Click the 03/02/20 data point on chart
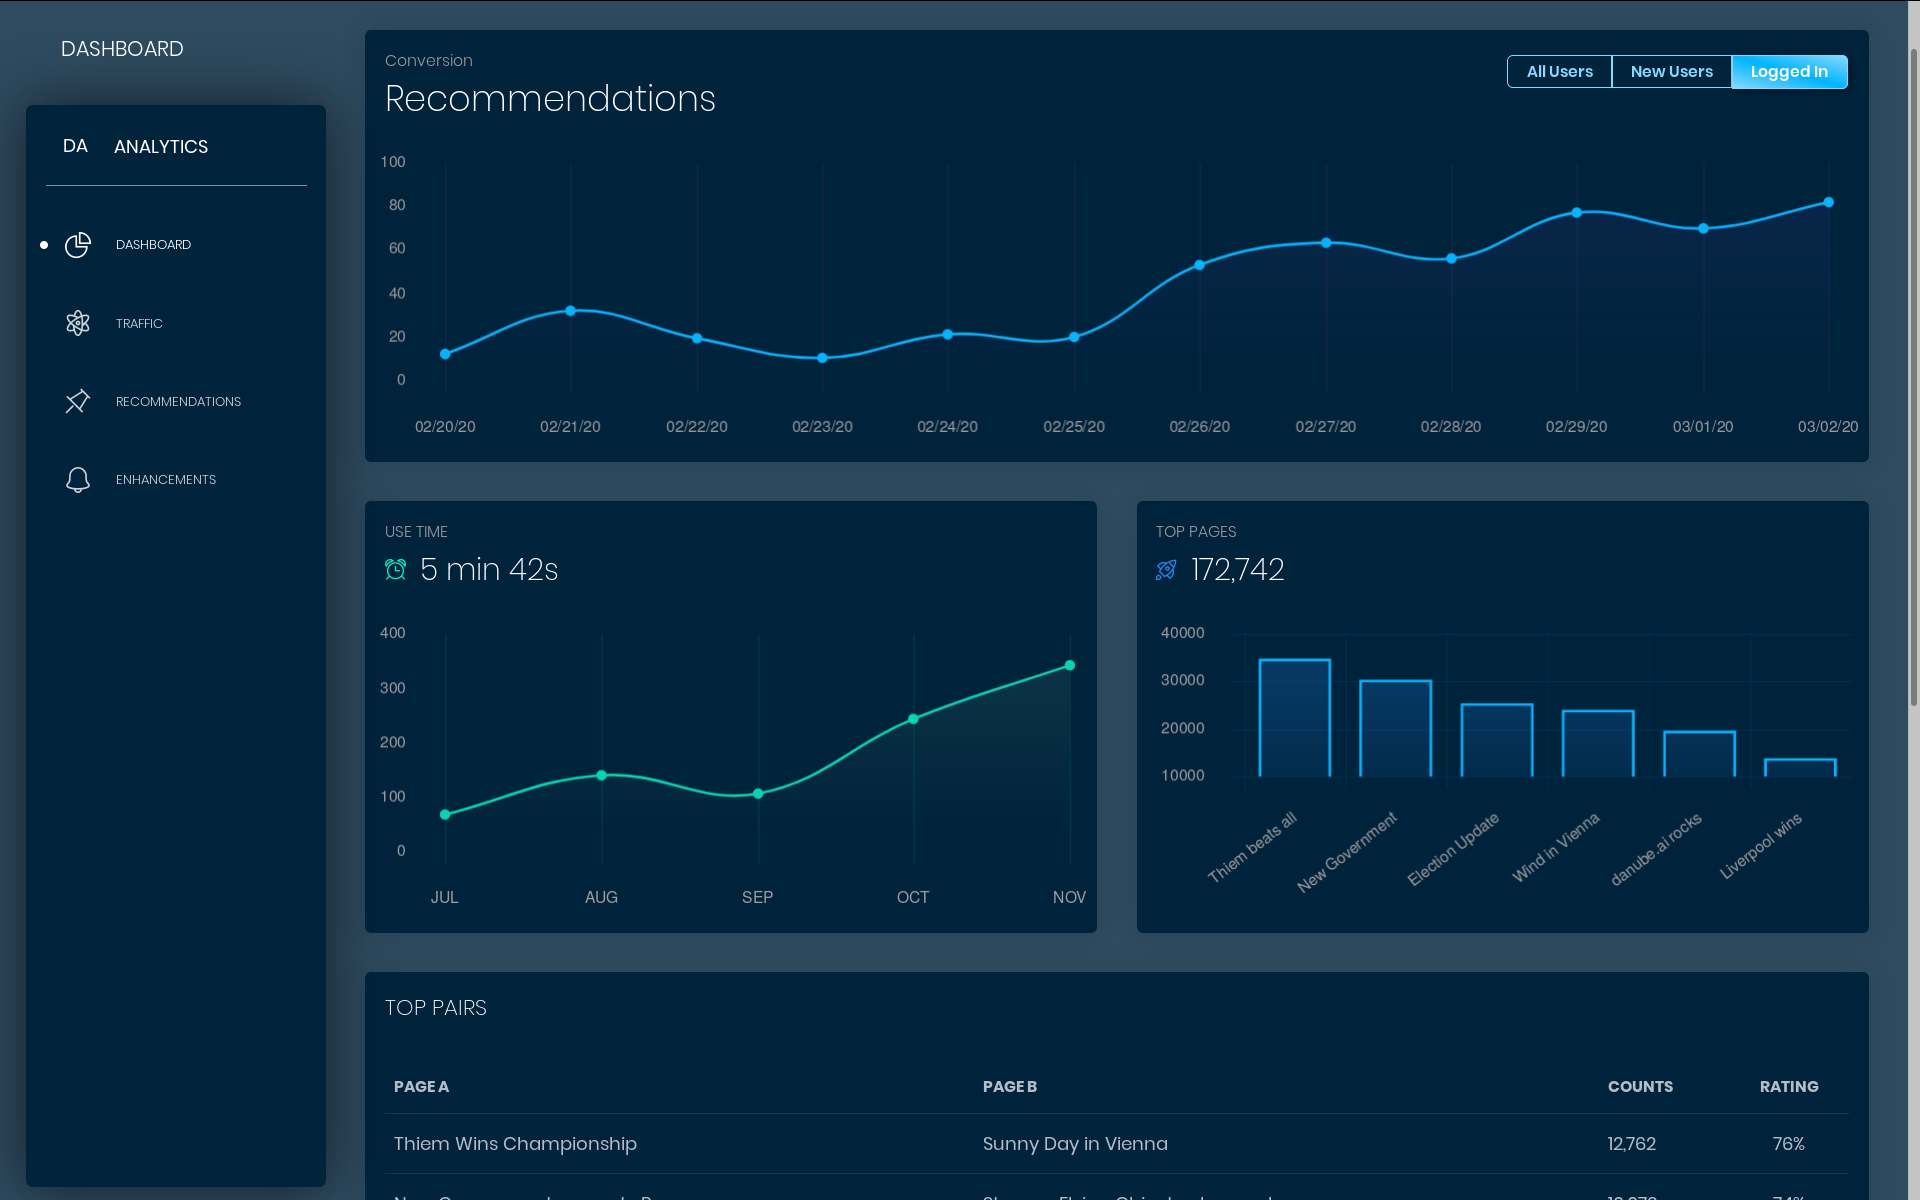1920x1200 pixels. pyautogui.click(x=1828, y=202)
